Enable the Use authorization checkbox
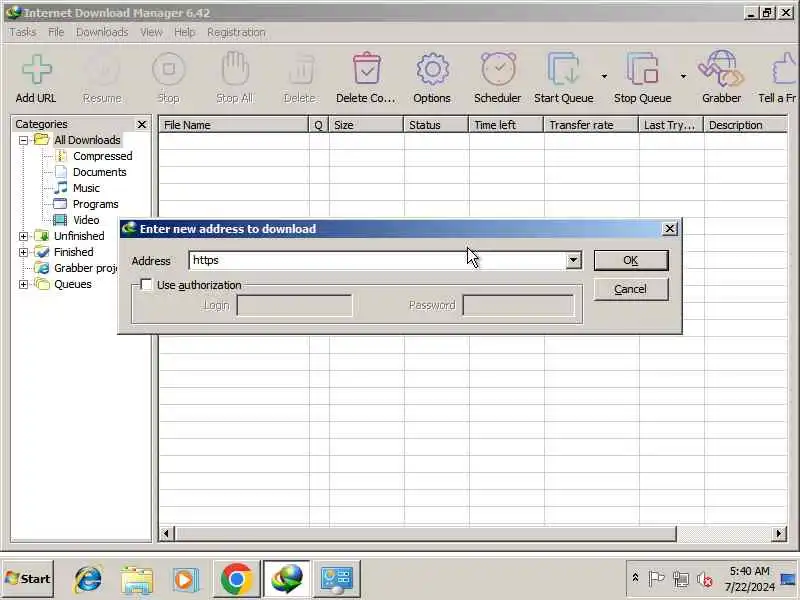Viewport: 800px width, 600px height. pos(146,285)
